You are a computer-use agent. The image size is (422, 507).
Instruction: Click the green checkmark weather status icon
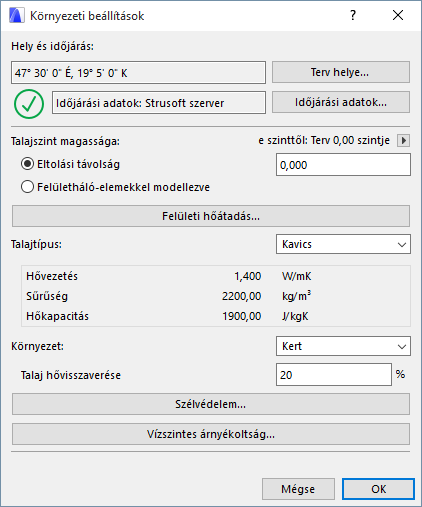pyautogui.click(x=29, y=104)
